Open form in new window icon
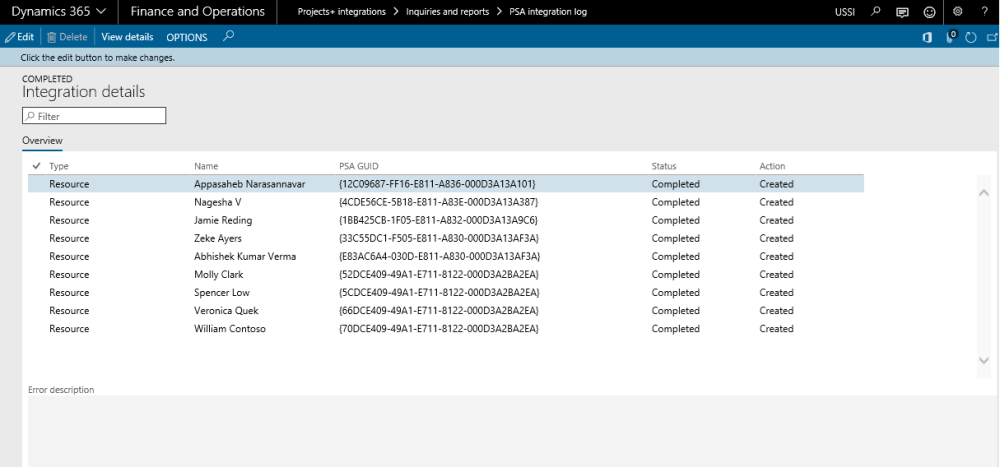Image resolution: width=1000 pixels, height=467 pixels. click(989, 37)
